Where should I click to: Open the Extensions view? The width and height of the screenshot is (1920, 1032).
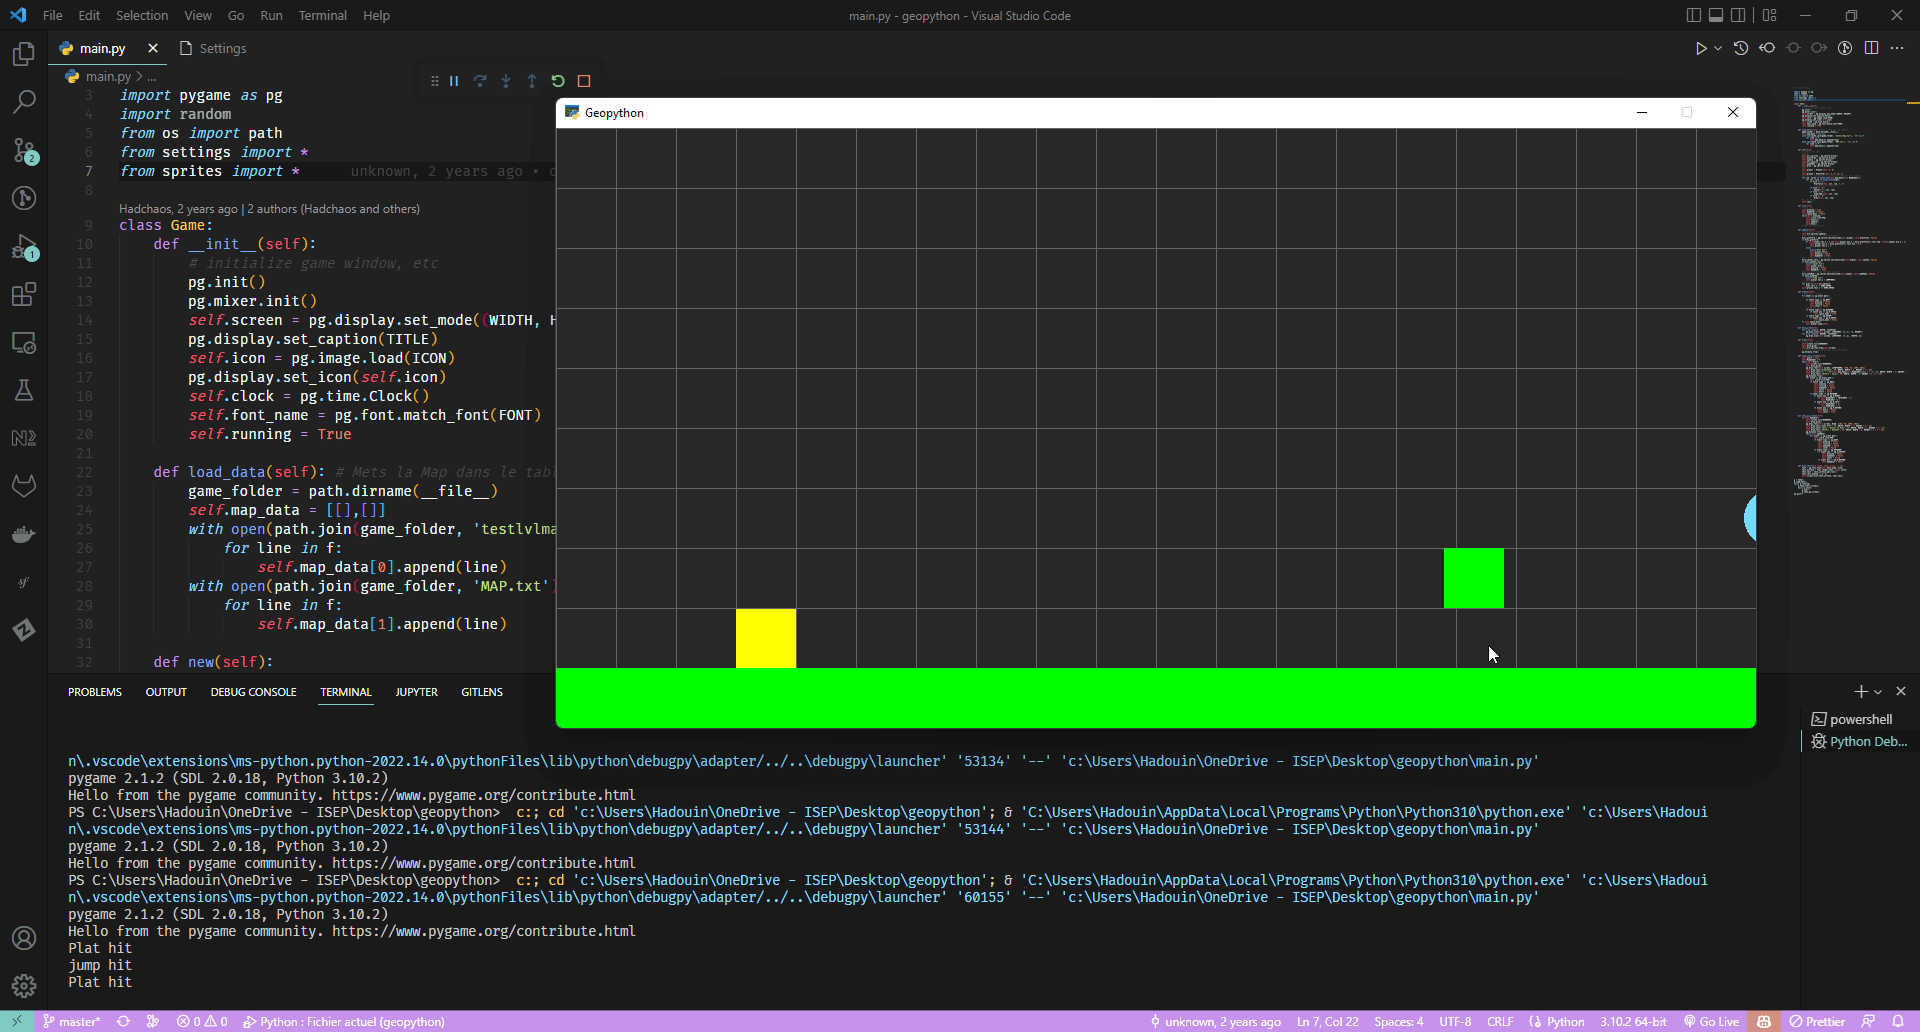tap(24, 294)
